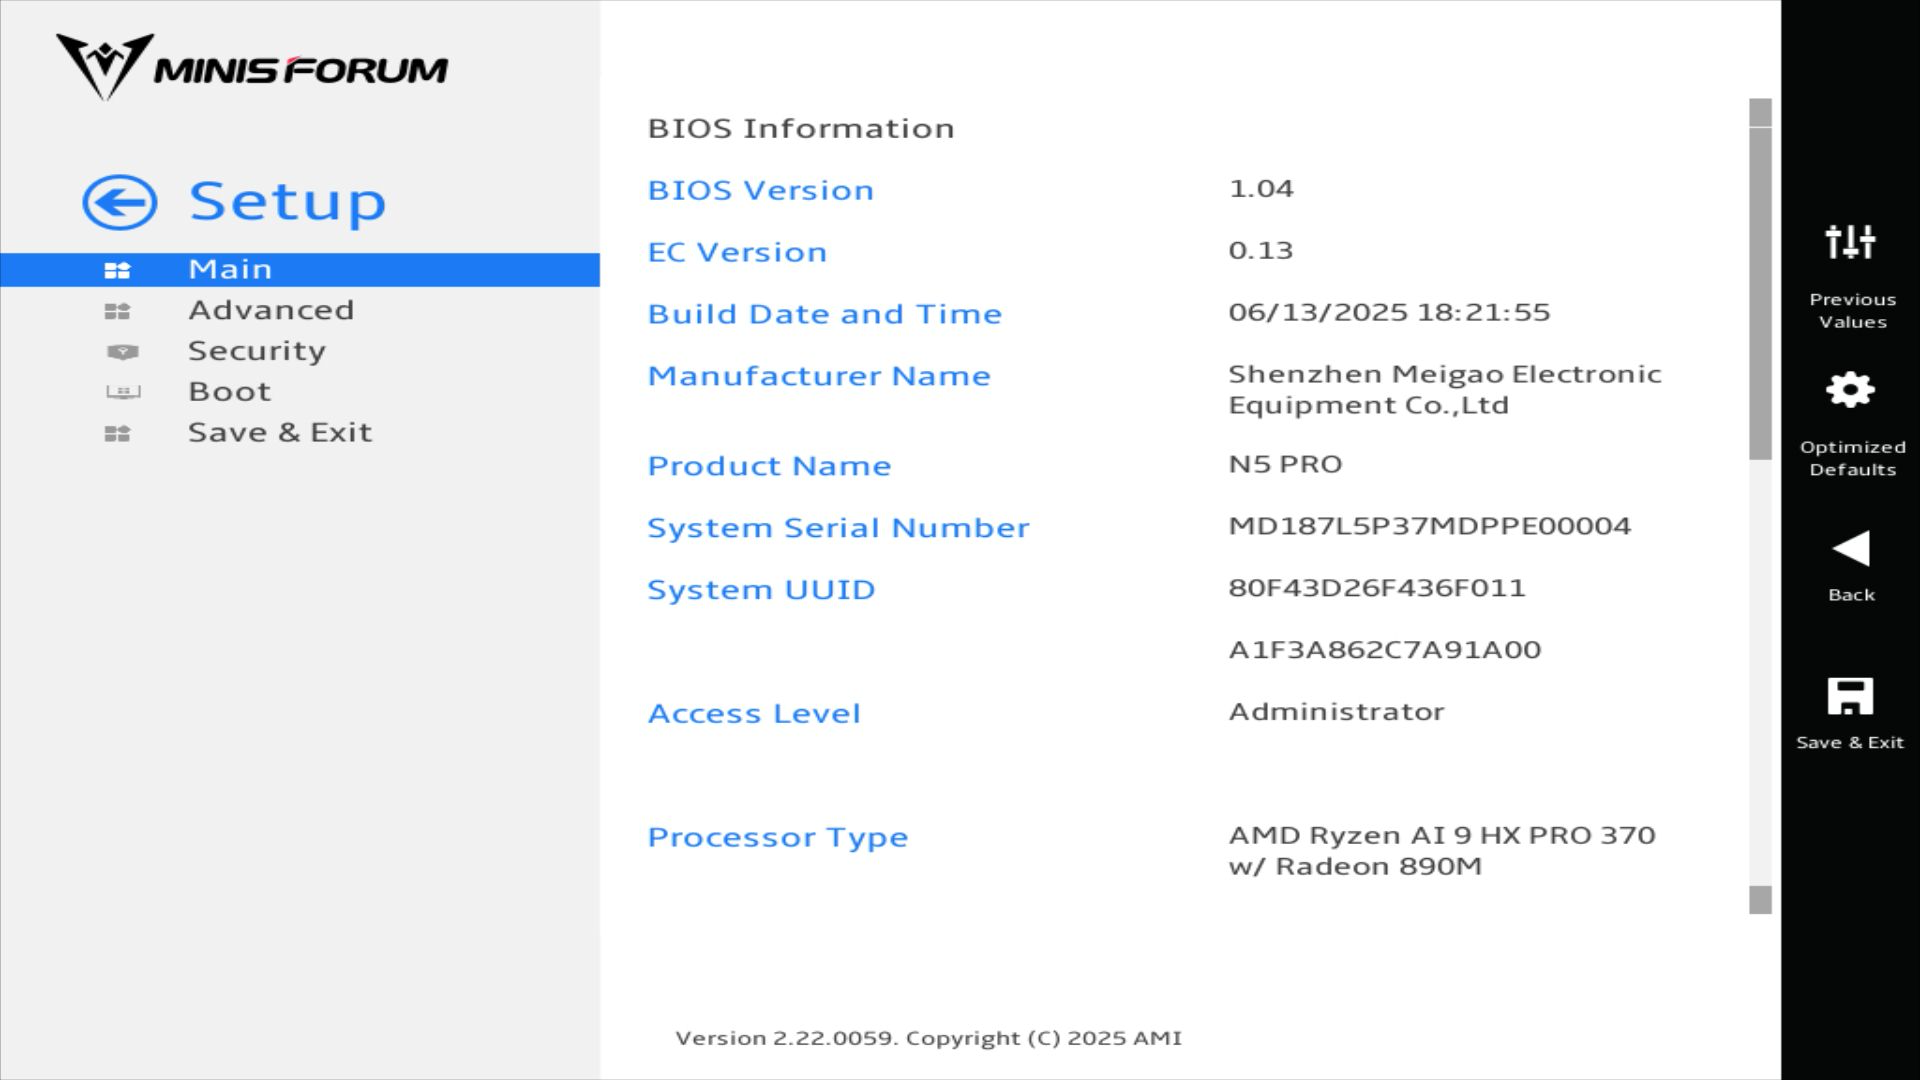Open the Advanced menu
This screenshot has width=1920, height=1080.
[271, 310]
